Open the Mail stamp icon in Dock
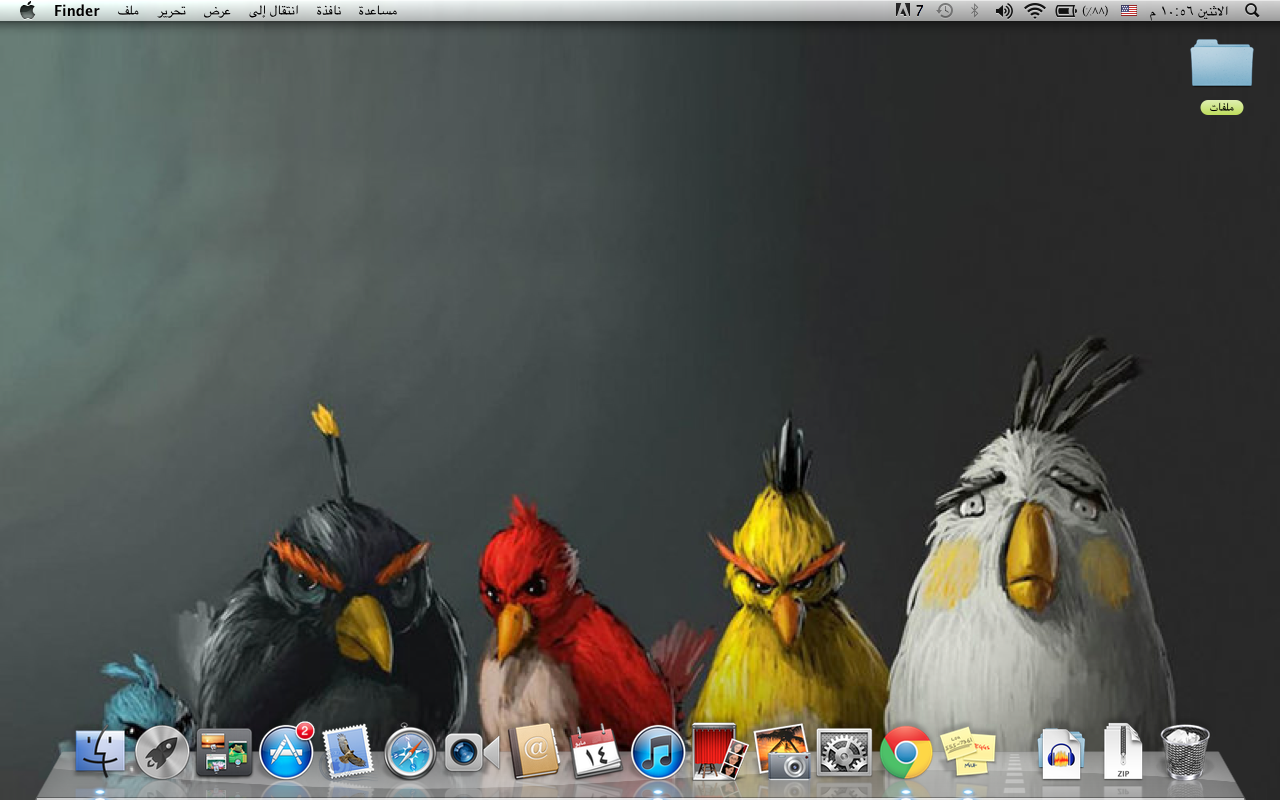The height and width of the screenshot is (800, 1280). 348,753
